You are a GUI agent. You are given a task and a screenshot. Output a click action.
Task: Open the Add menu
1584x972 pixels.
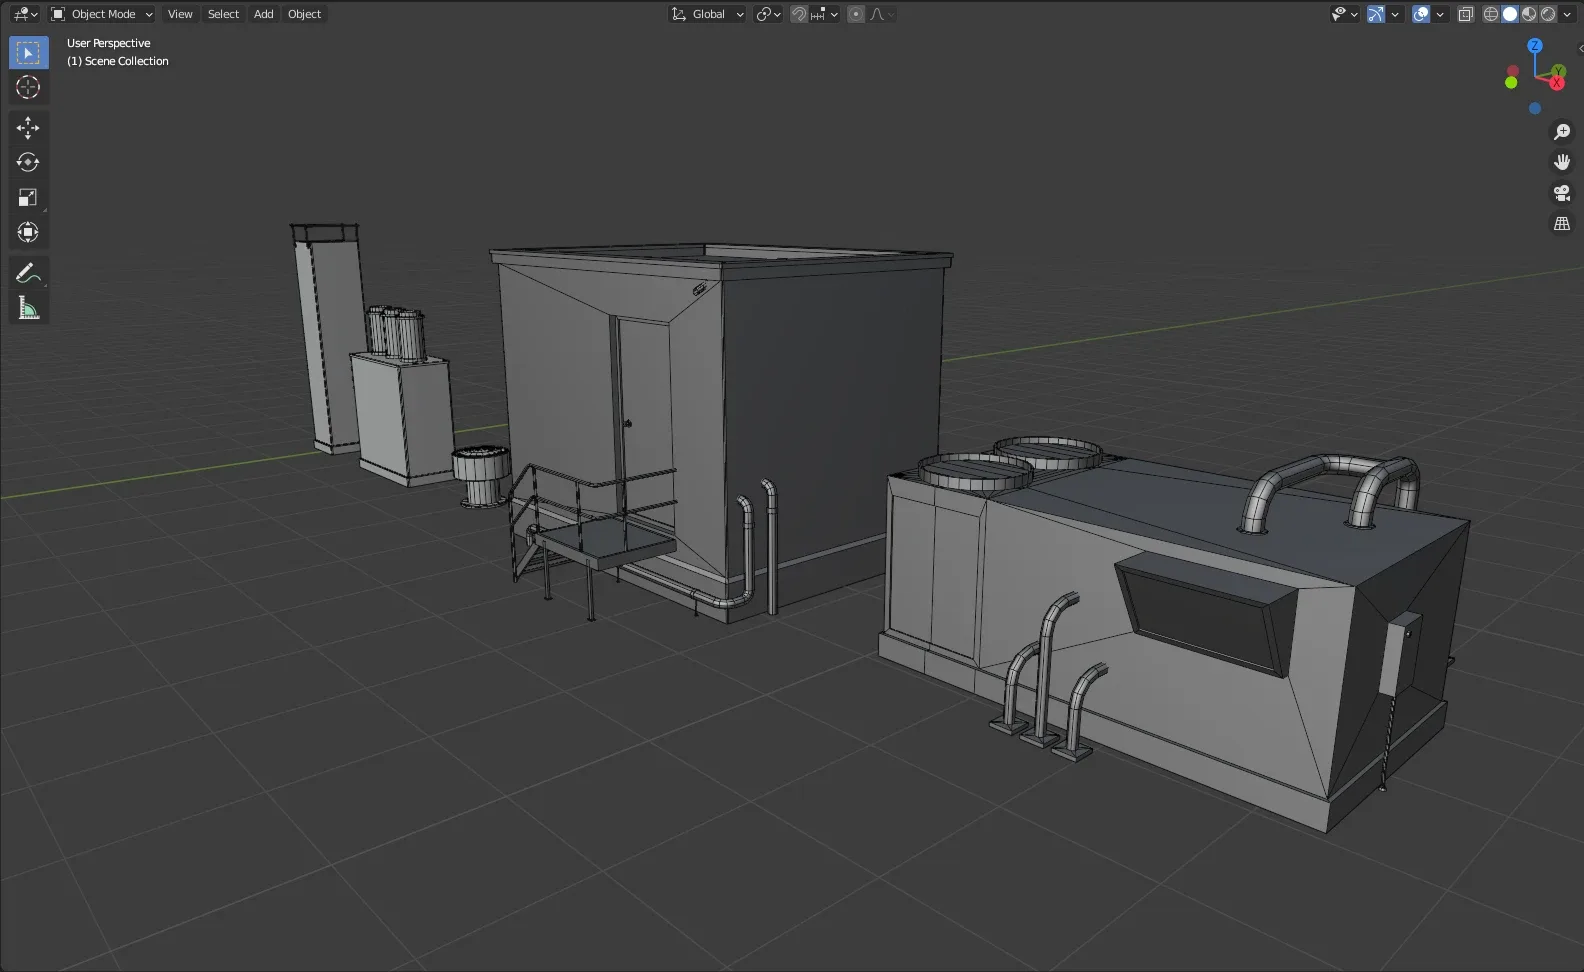coord(263,14)
